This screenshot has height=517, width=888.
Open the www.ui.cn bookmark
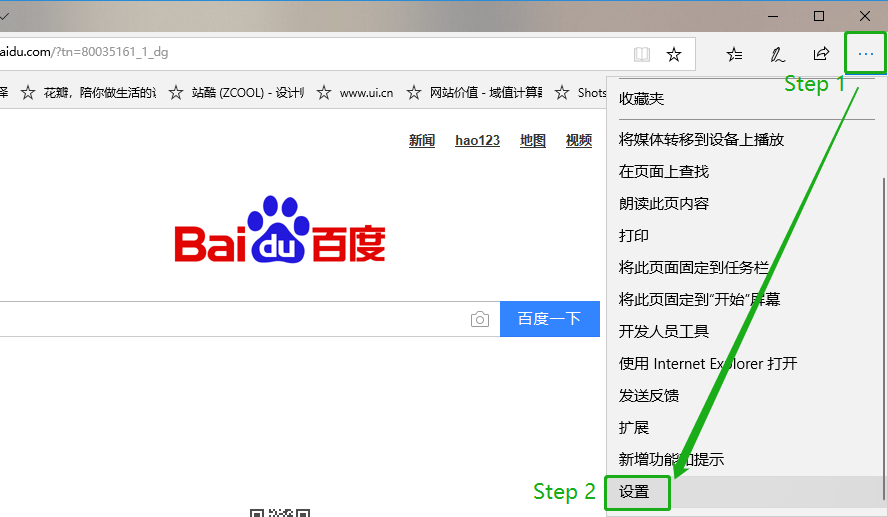click(355, 92)
